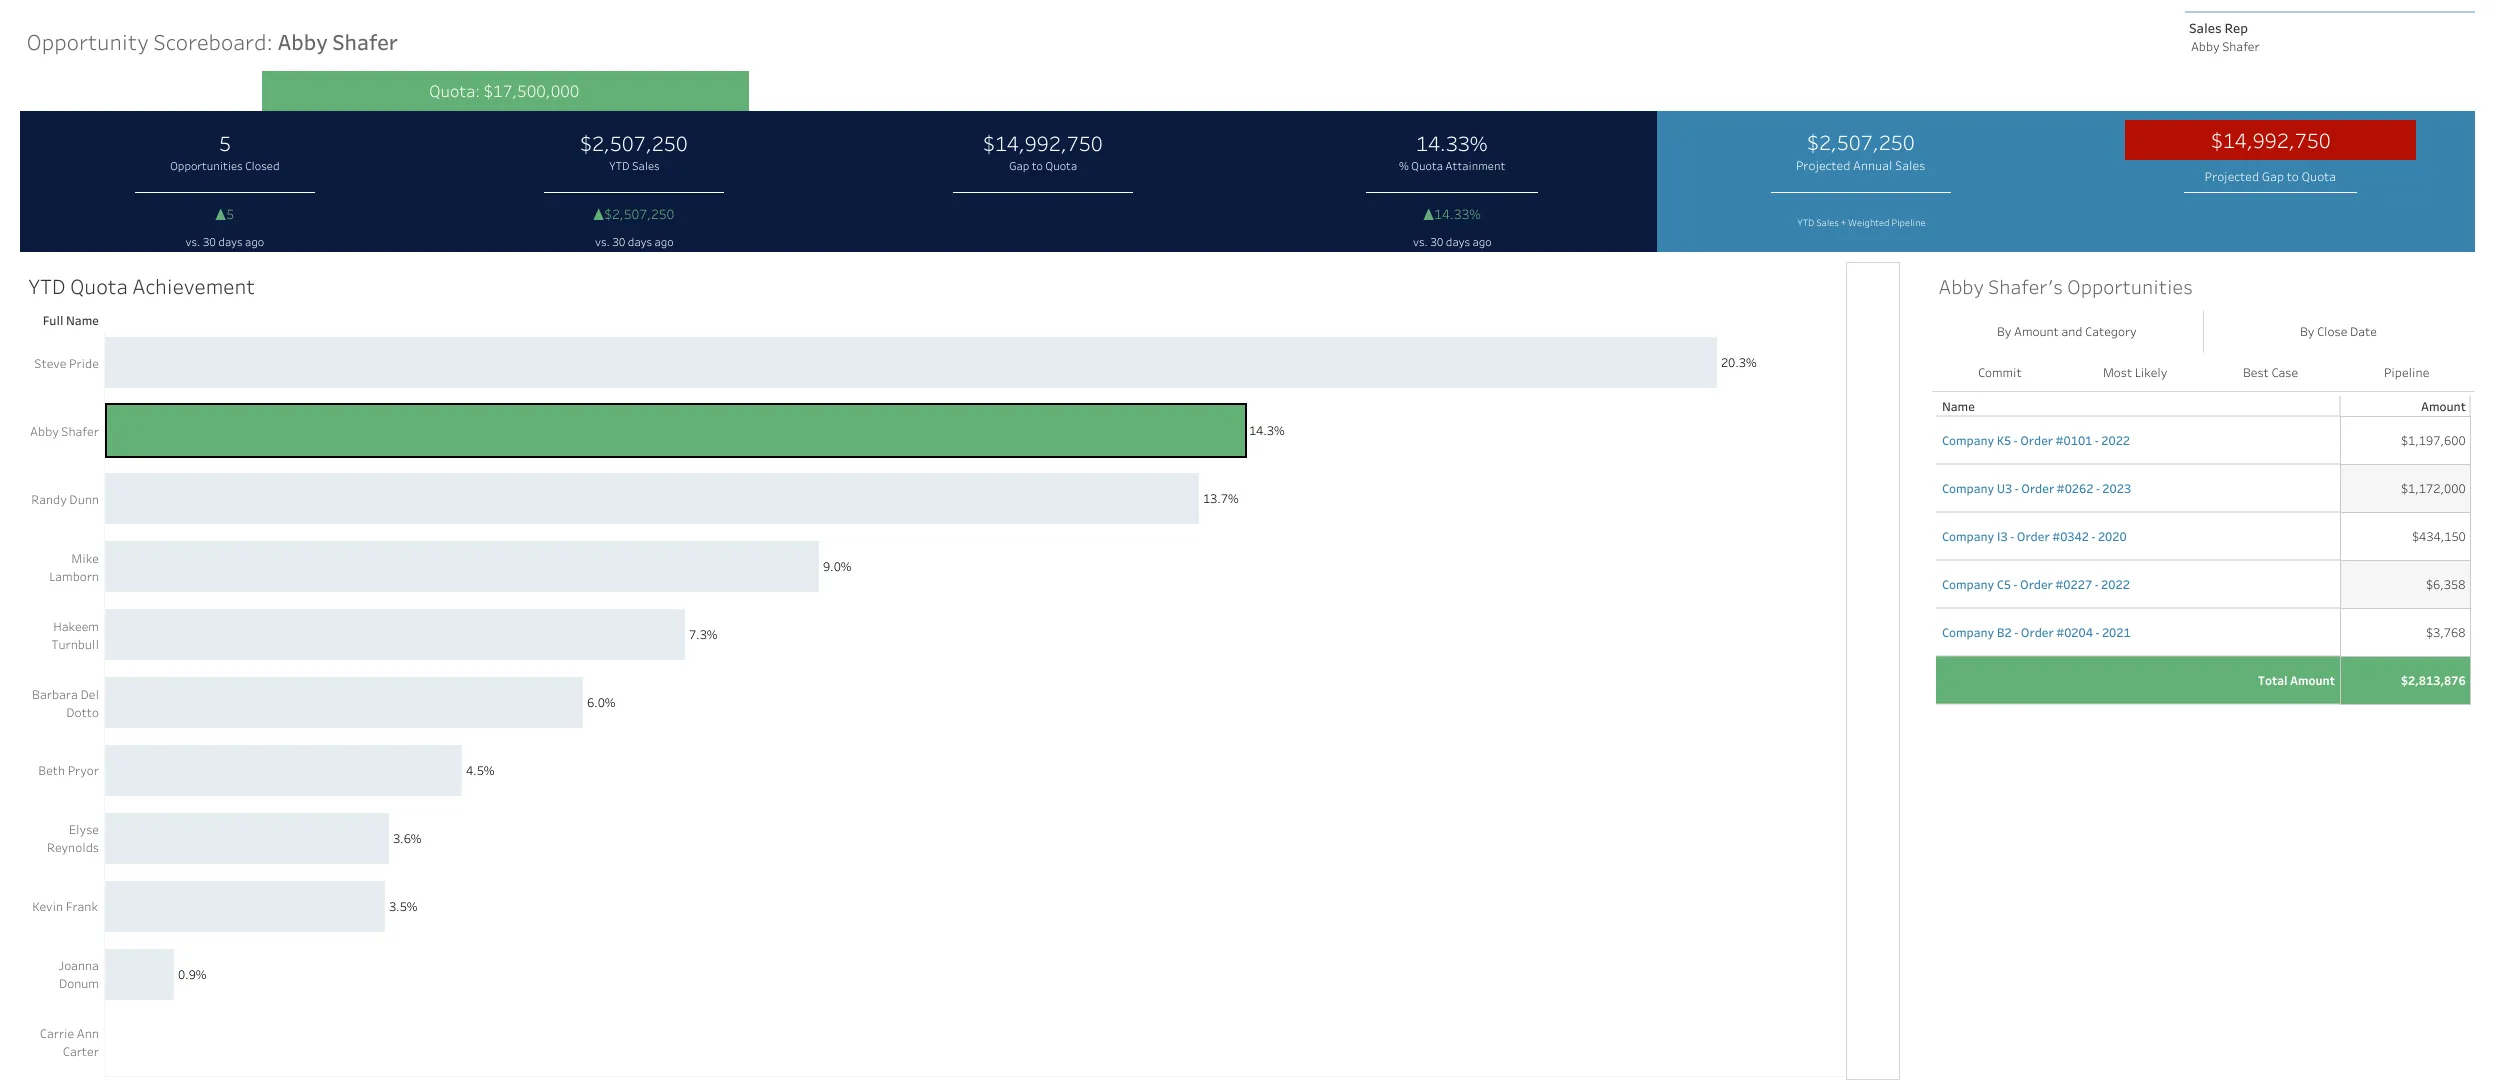Click the $6,358 amount cell
Screen dimensions: 2494x1090
[2405, 585]
